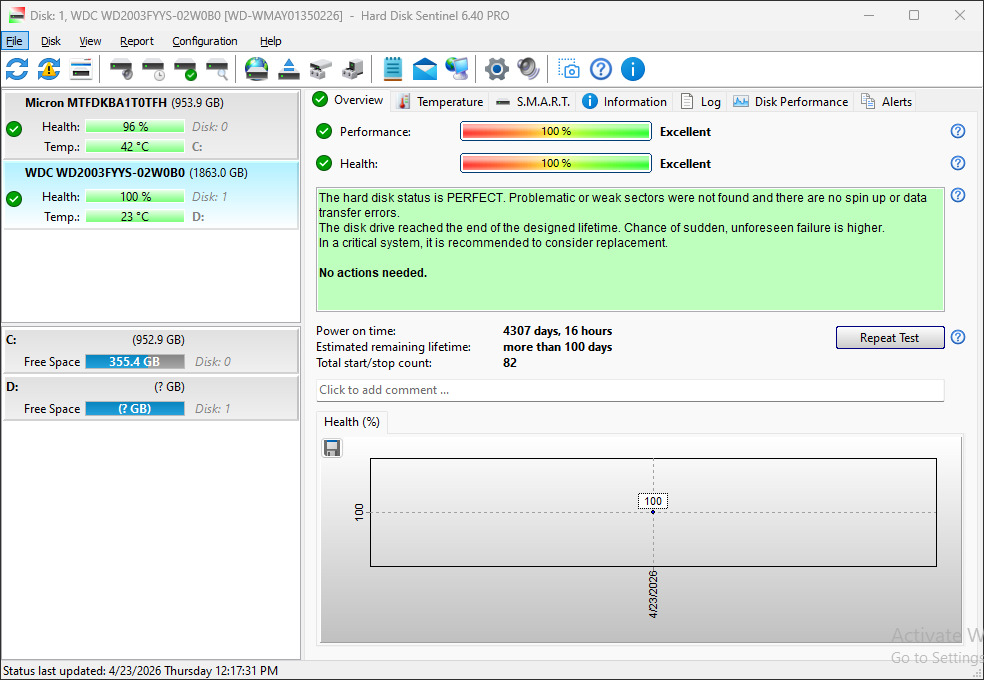Viewport: 984px width, 680px height.
Task: Click the 100 data point on health graph
Action: pyautogui.click(x=653, y=512)
